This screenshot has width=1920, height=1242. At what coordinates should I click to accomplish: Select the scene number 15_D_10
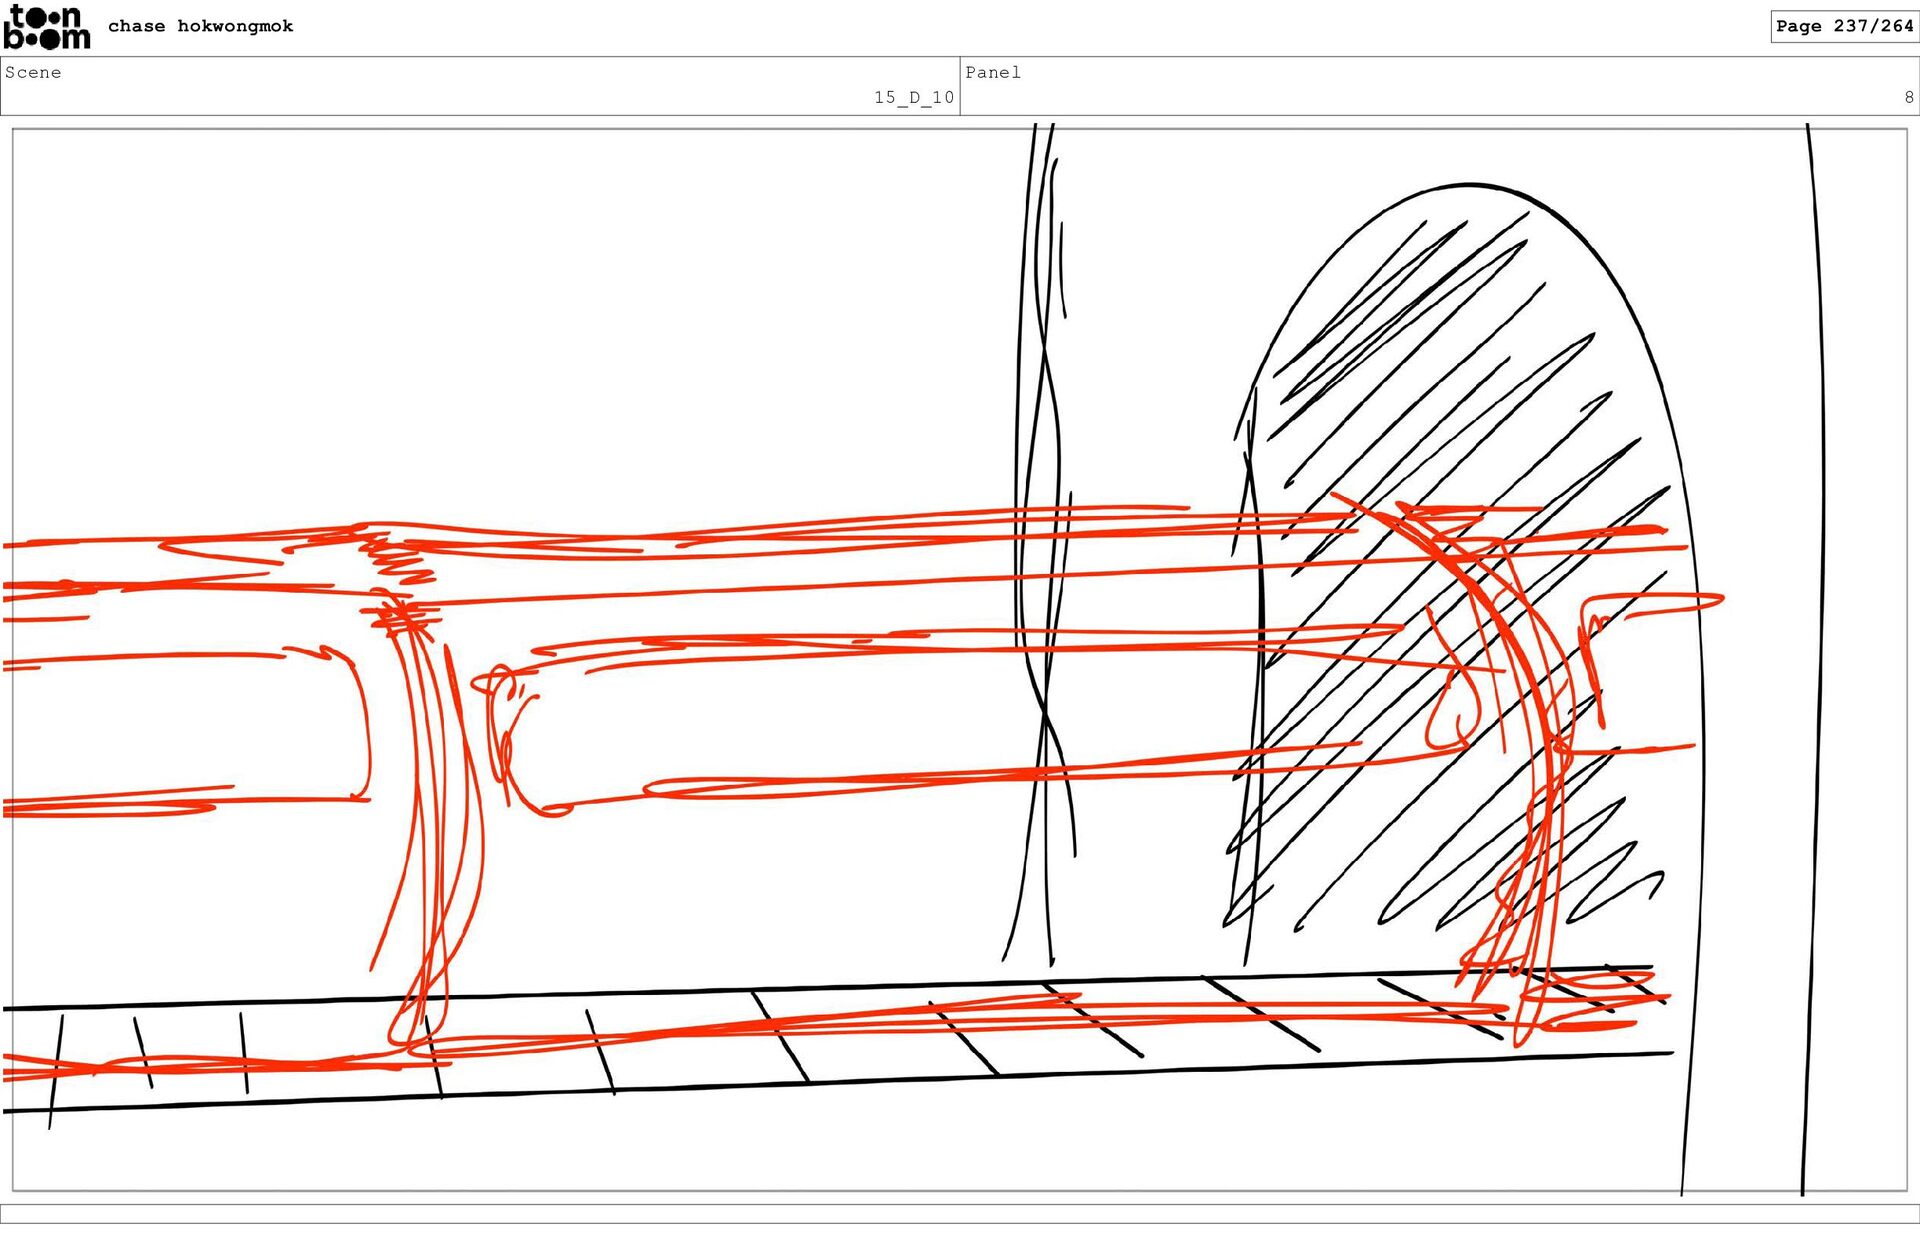coord(913,97)
